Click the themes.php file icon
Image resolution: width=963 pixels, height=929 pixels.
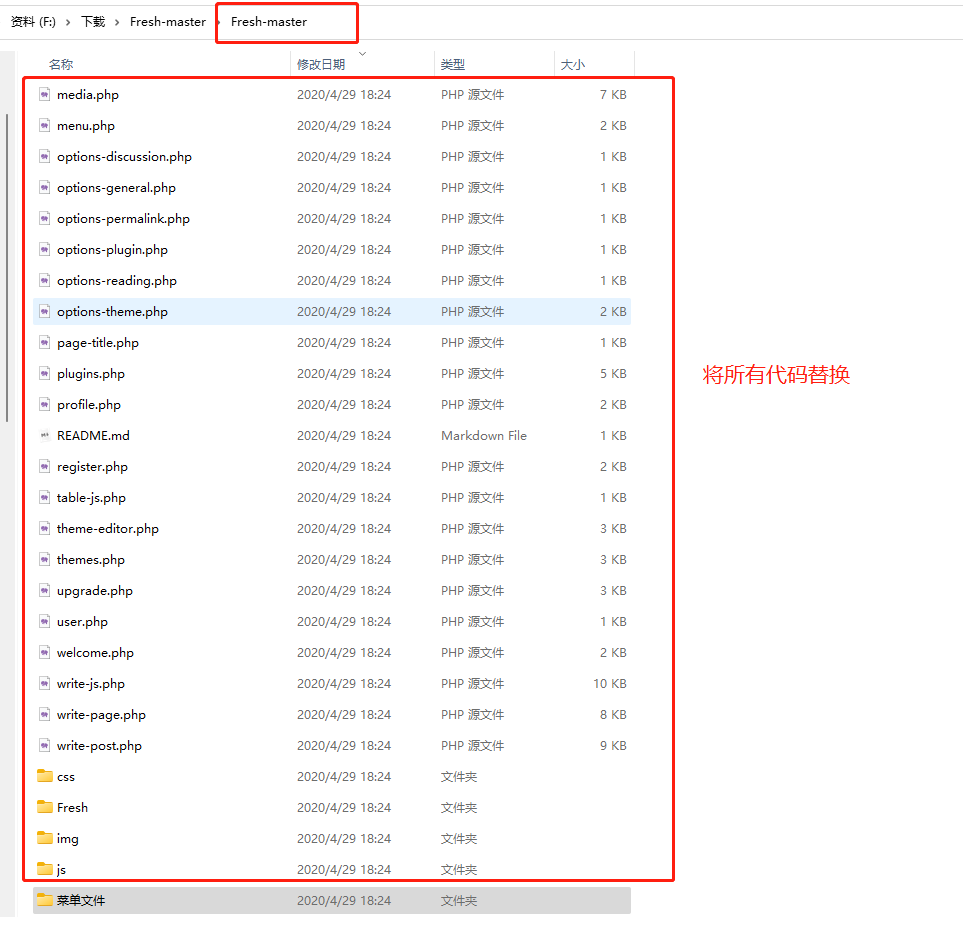click(x=44, y=560)
